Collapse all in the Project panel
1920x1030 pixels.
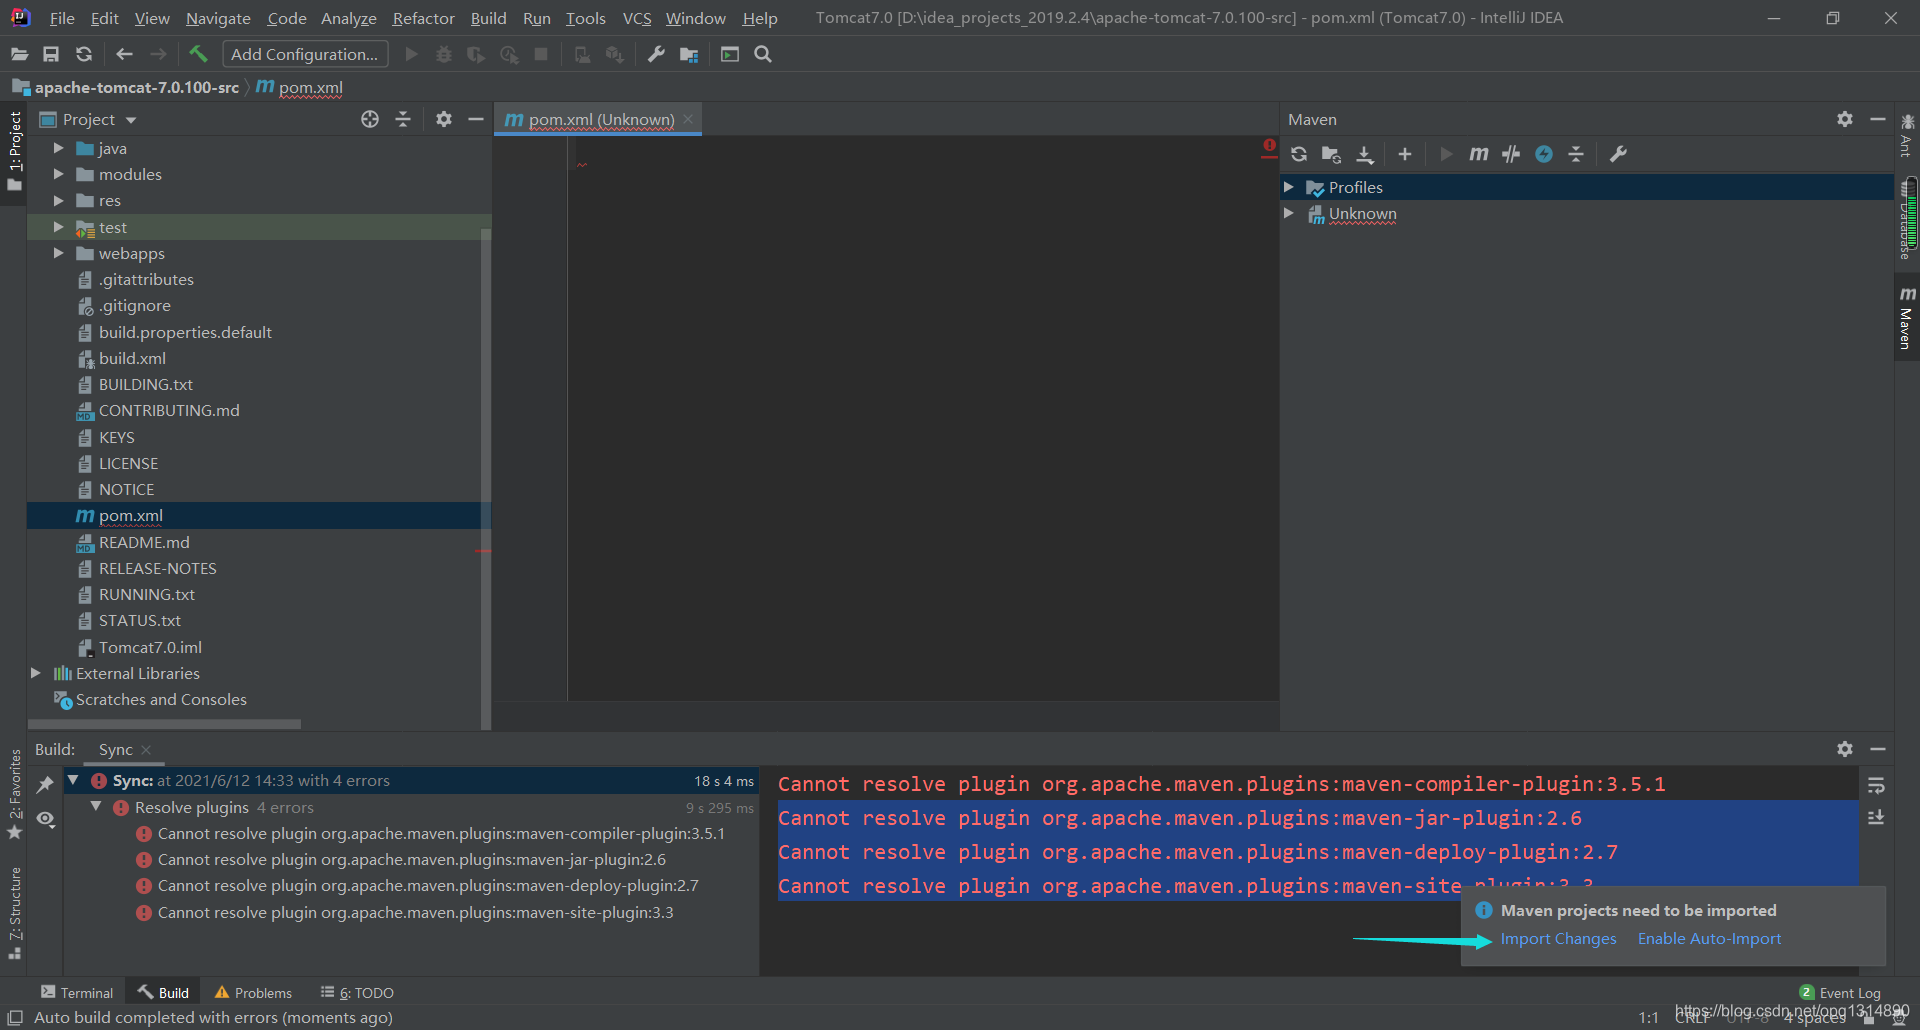click(x=403, y=119)
